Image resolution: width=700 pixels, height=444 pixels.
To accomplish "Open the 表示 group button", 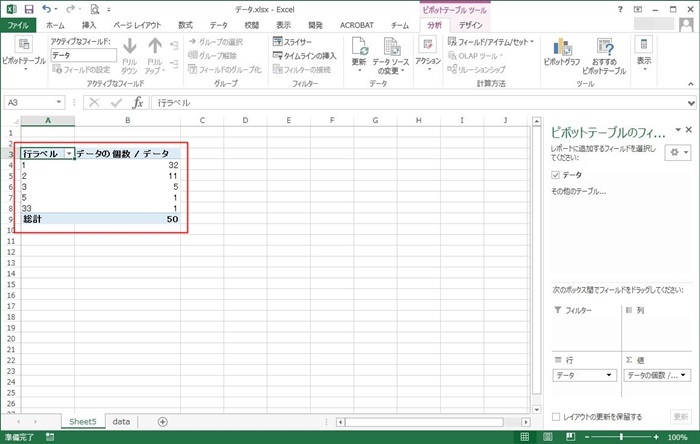I will 644,54.
